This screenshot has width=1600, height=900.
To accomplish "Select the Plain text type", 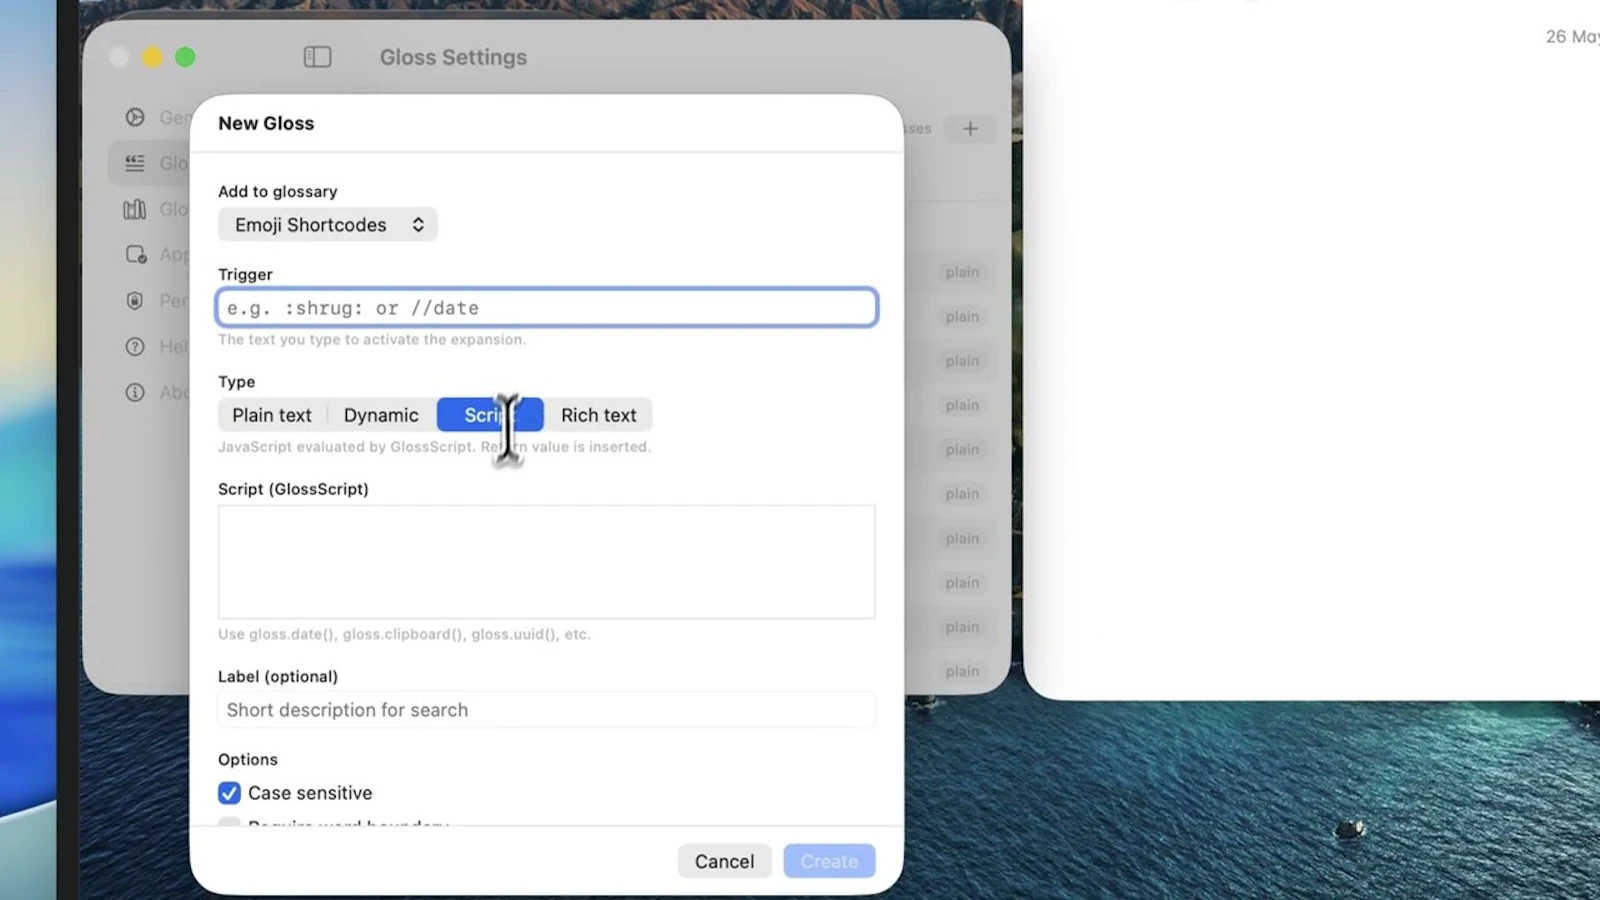I will [272, 415].
